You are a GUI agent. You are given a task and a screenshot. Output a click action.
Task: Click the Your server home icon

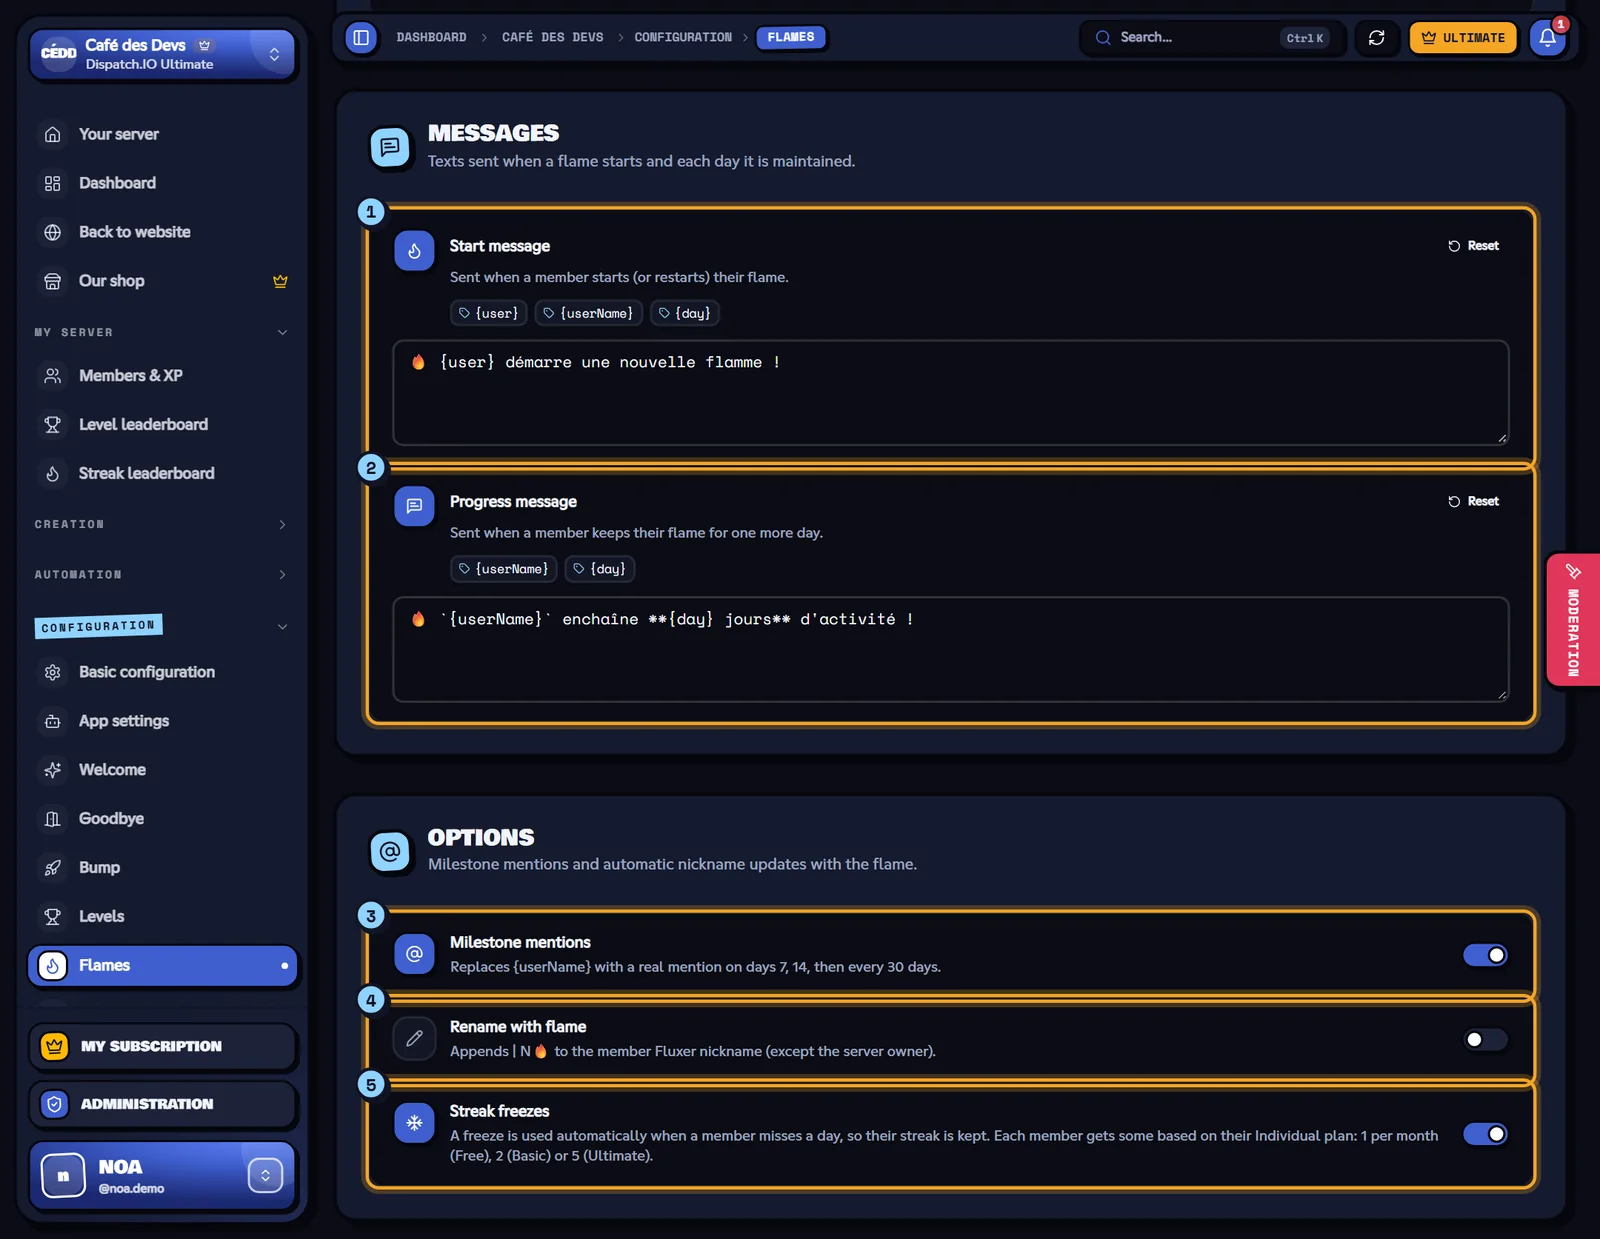[x=53, y=134]
